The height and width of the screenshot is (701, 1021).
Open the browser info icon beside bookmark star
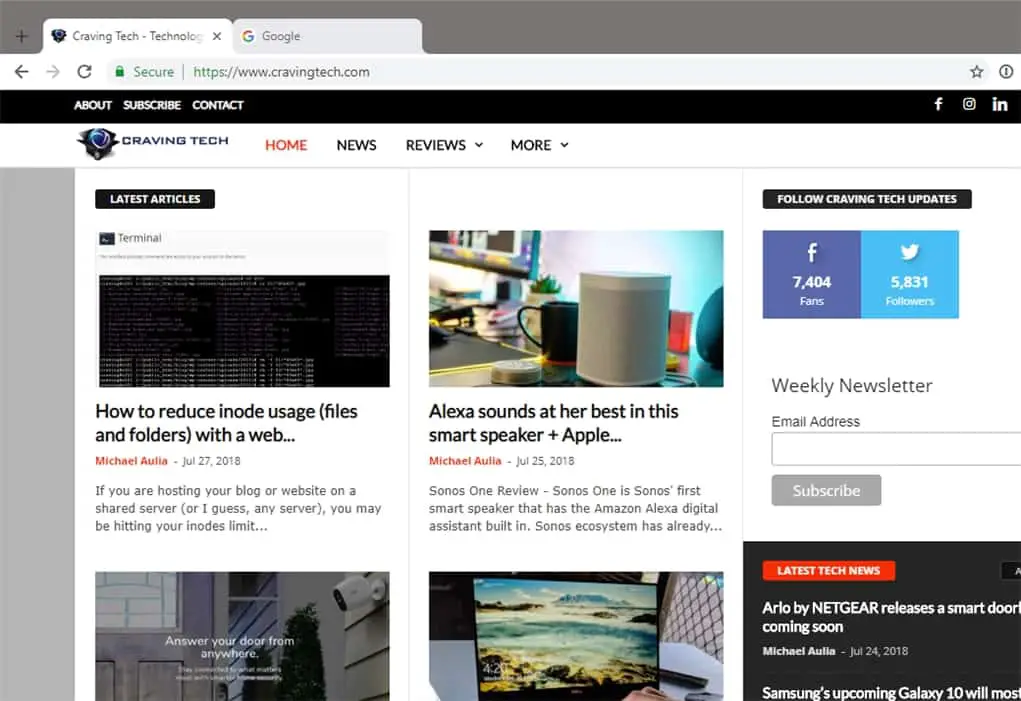click(1006, 72)
